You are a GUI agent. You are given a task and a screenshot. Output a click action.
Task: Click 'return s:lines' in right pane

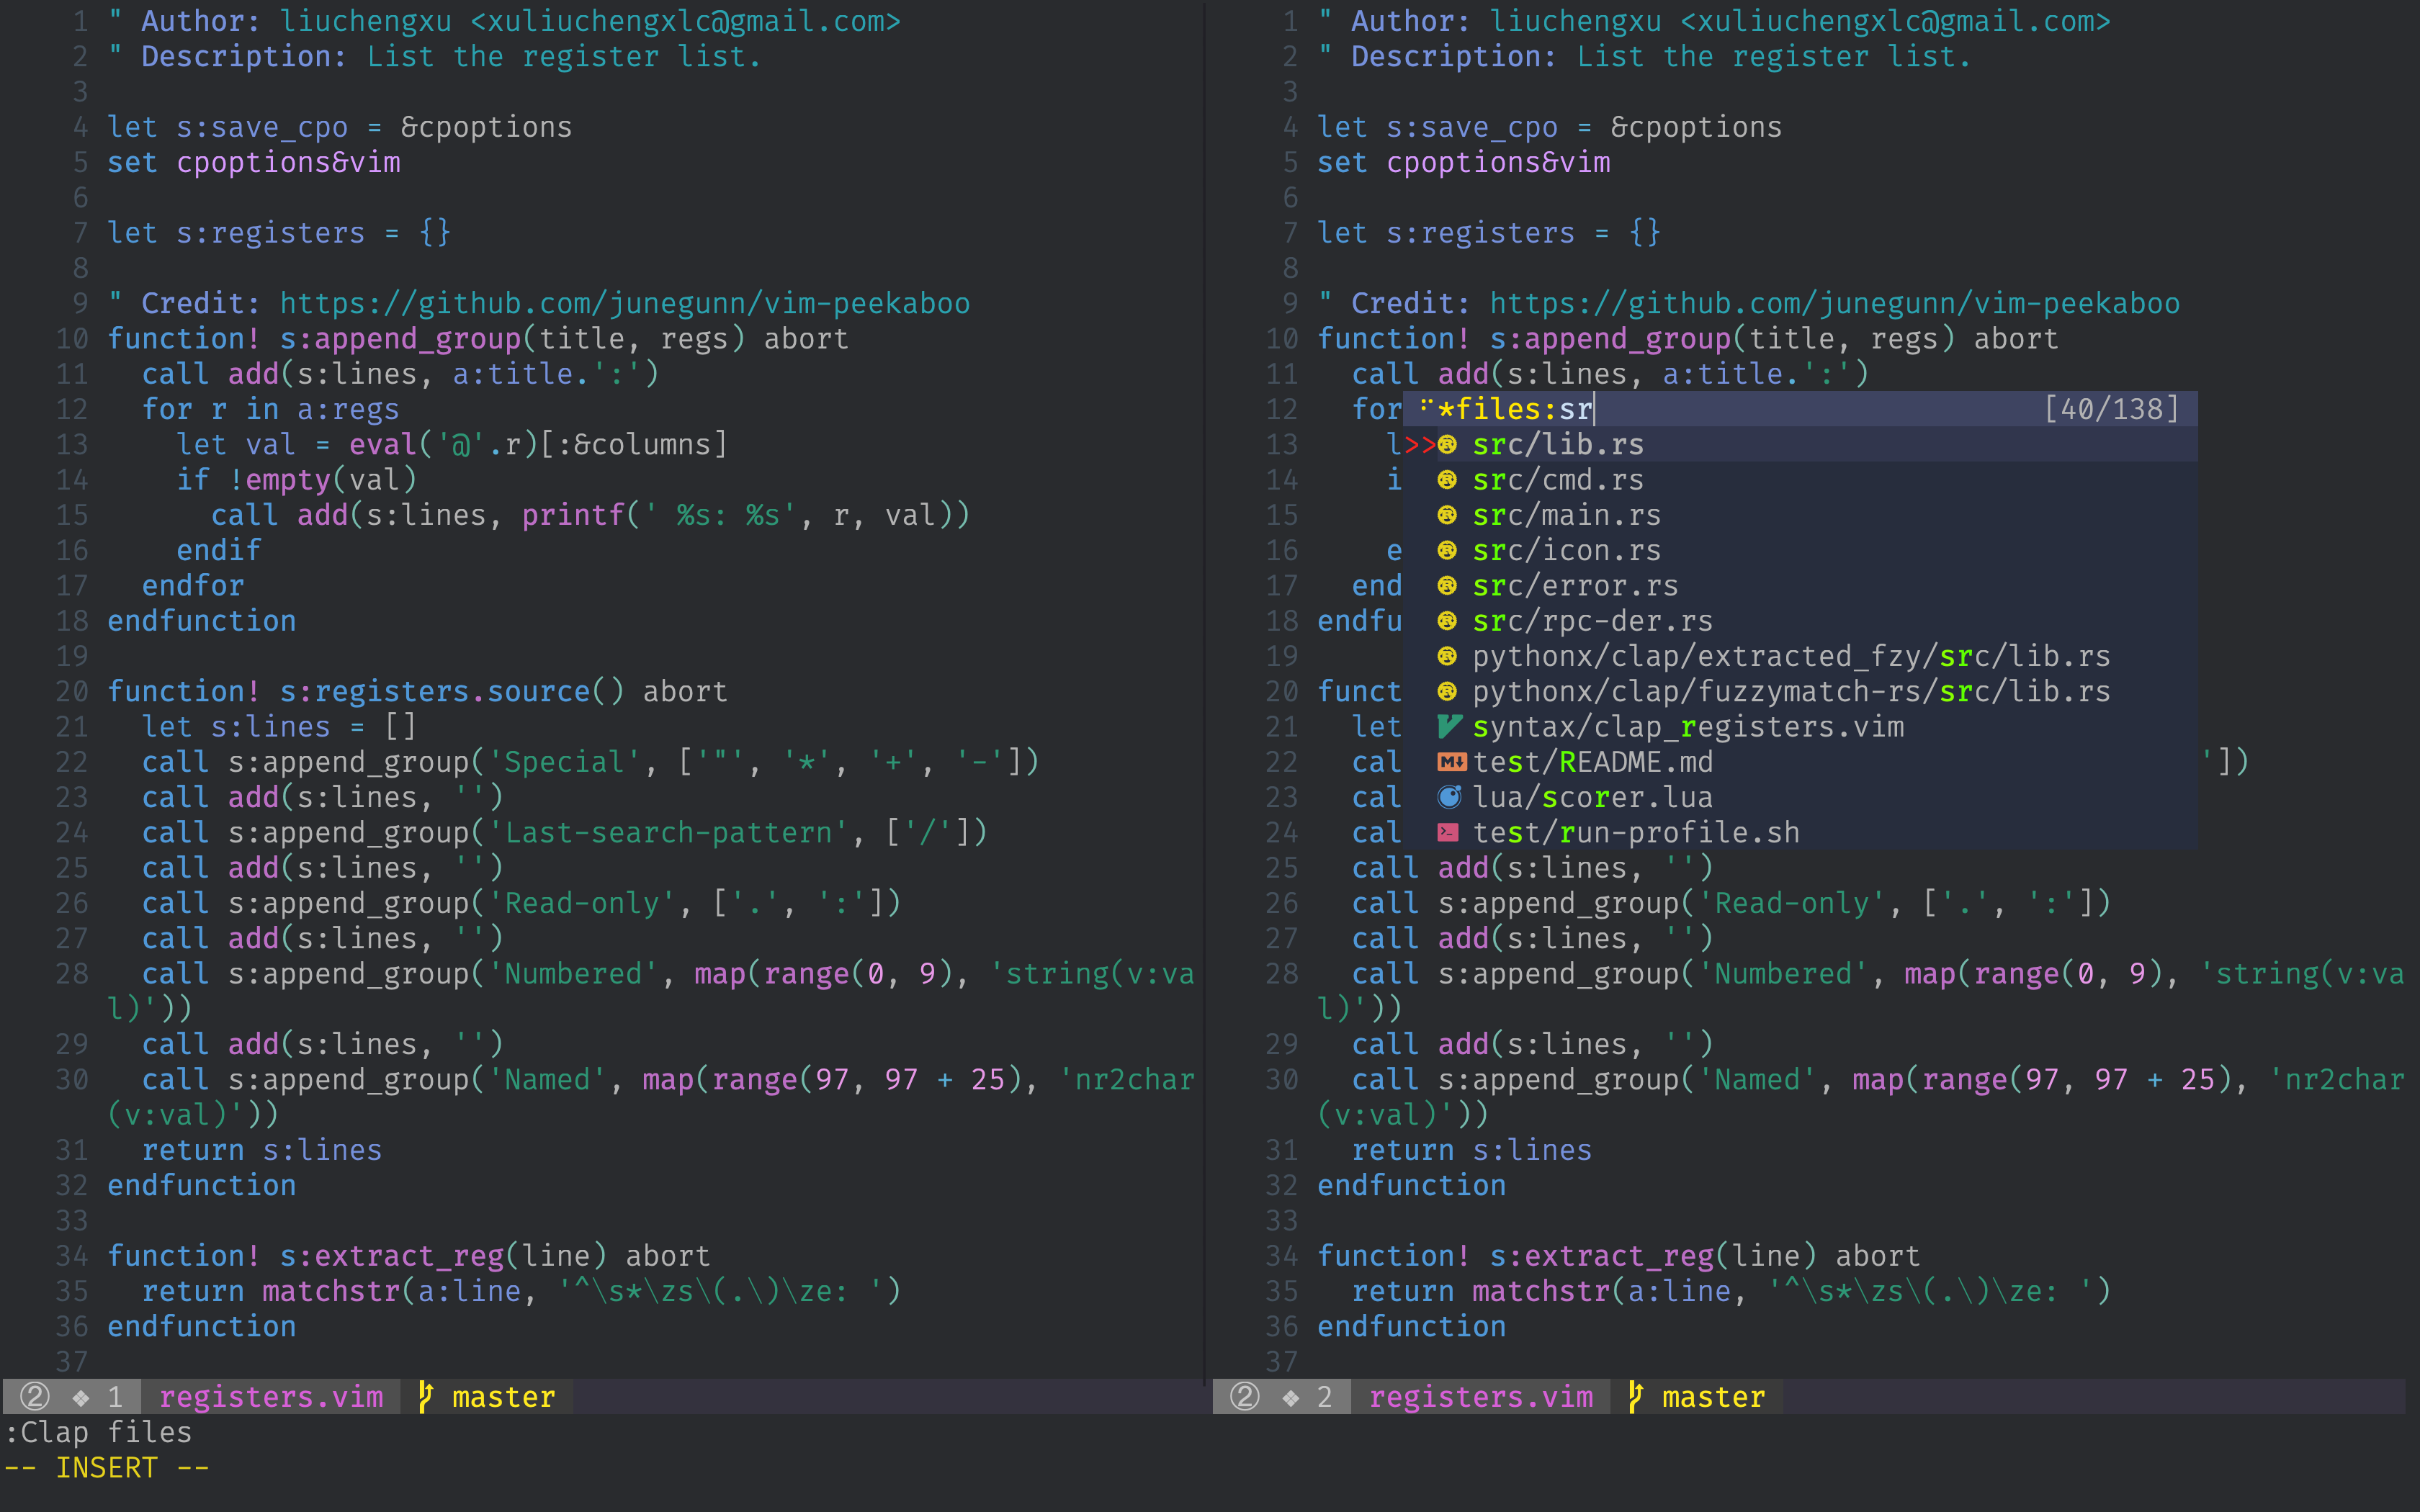coord(1472,1150)
